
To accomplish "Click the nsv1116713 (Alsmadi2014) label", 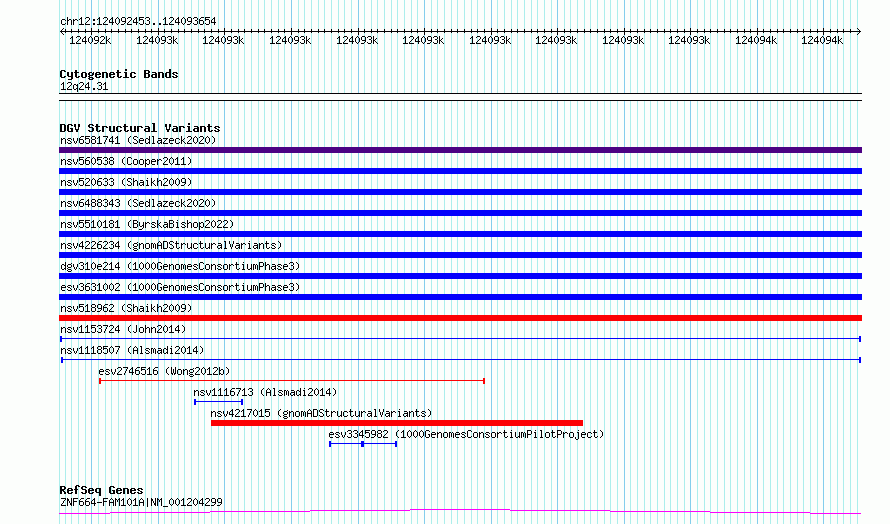I will click(265, 392).
